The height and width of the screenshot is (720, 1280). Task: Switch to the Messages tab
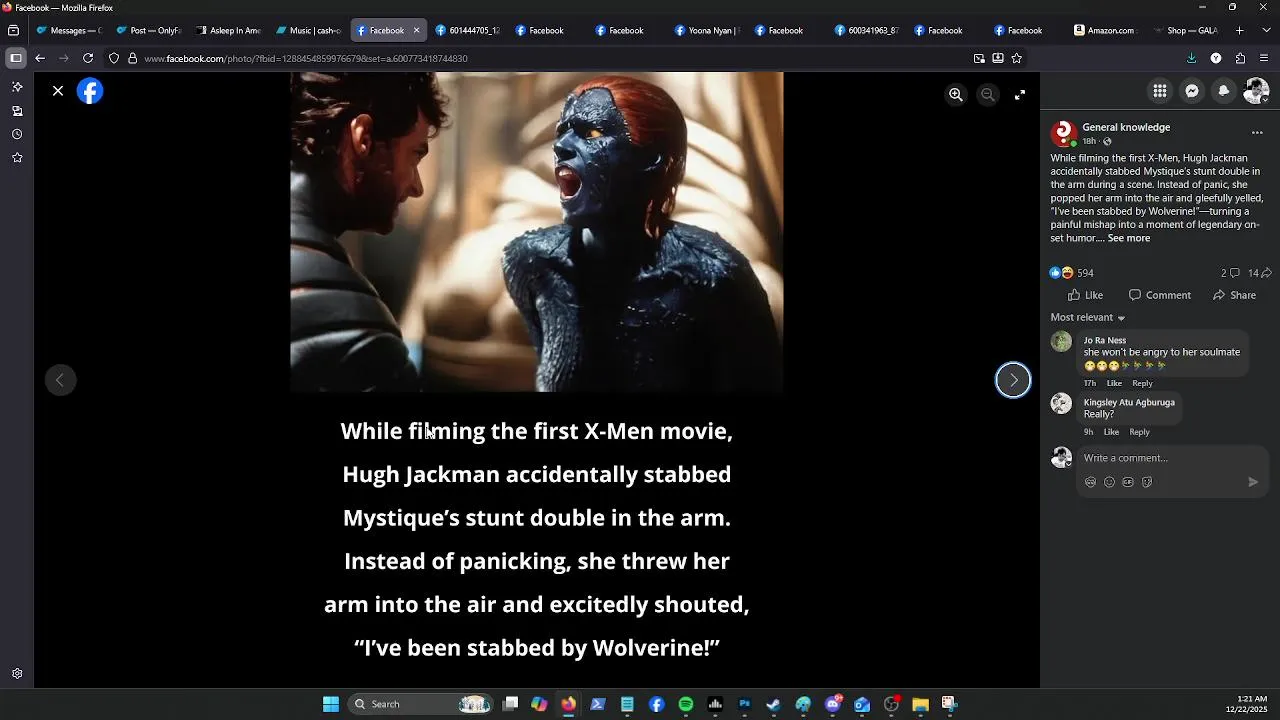68,30
